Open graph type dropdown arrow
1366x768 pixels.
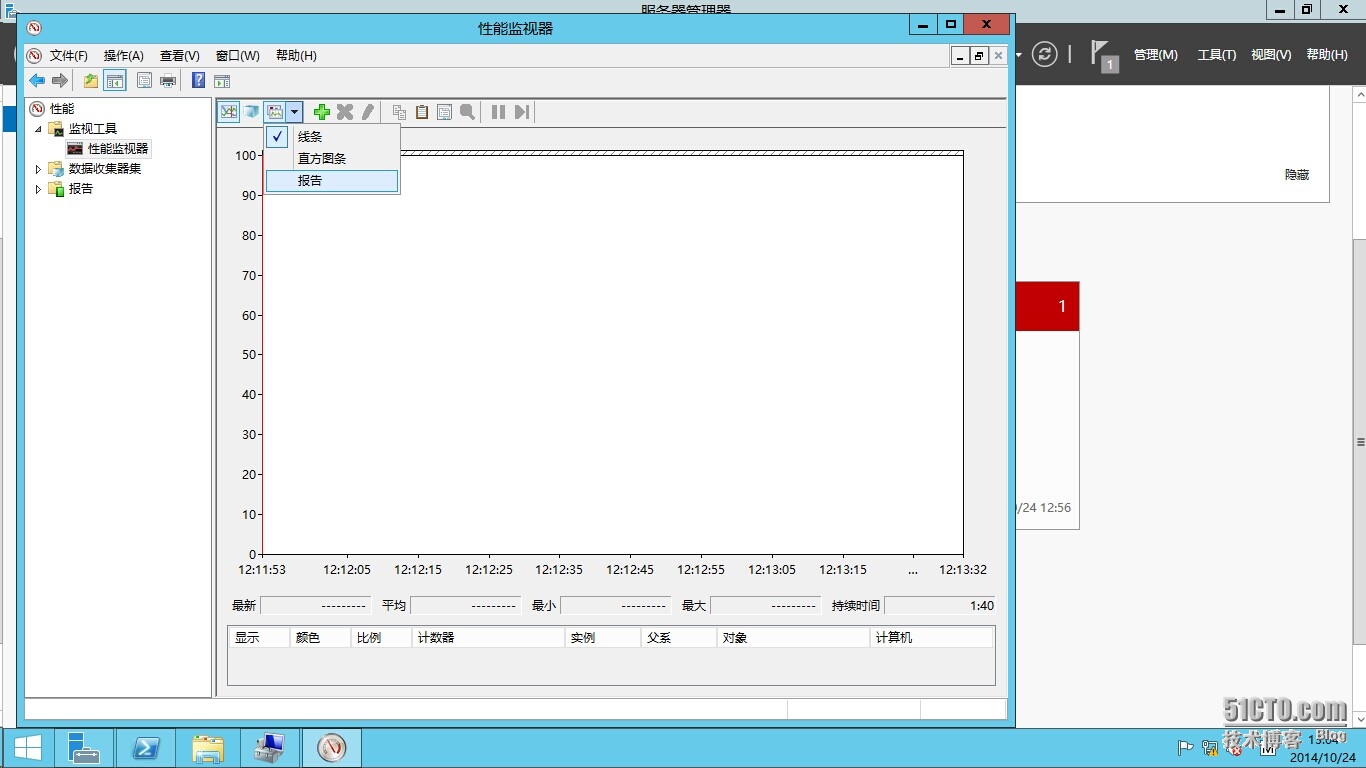(x=295, y=112)
